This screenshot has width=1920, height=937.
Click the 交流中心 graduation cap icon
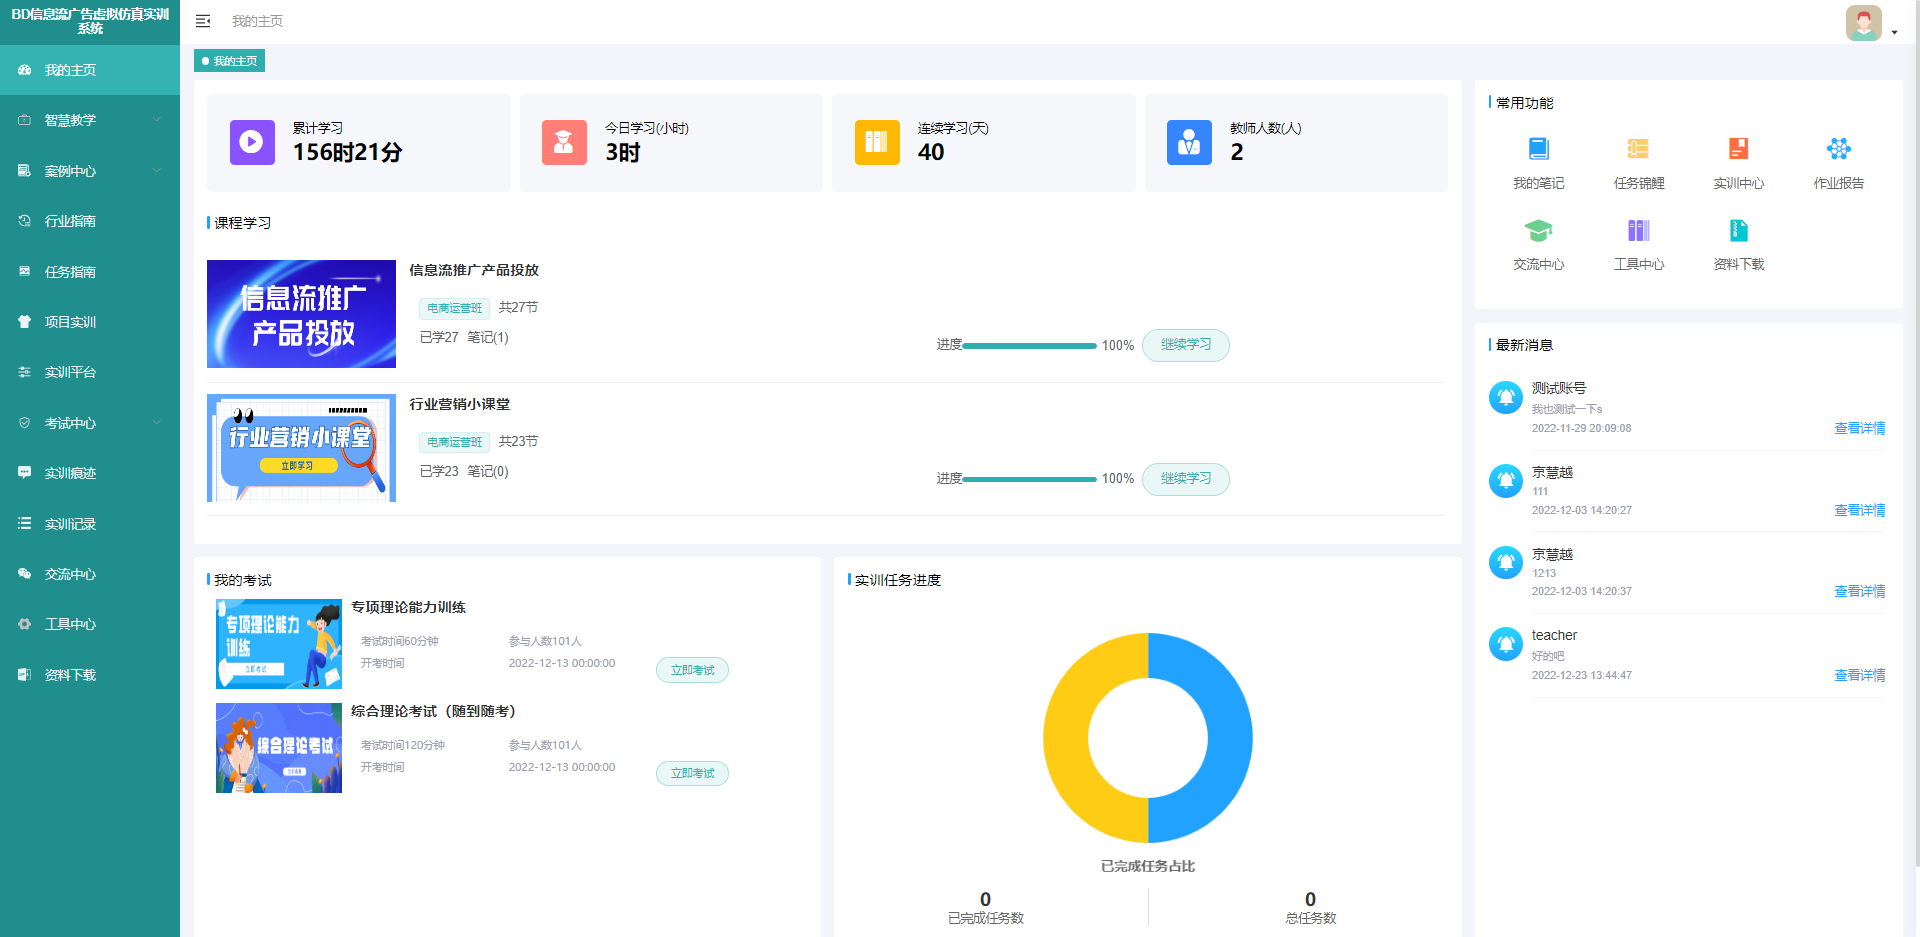(1538, 231)
